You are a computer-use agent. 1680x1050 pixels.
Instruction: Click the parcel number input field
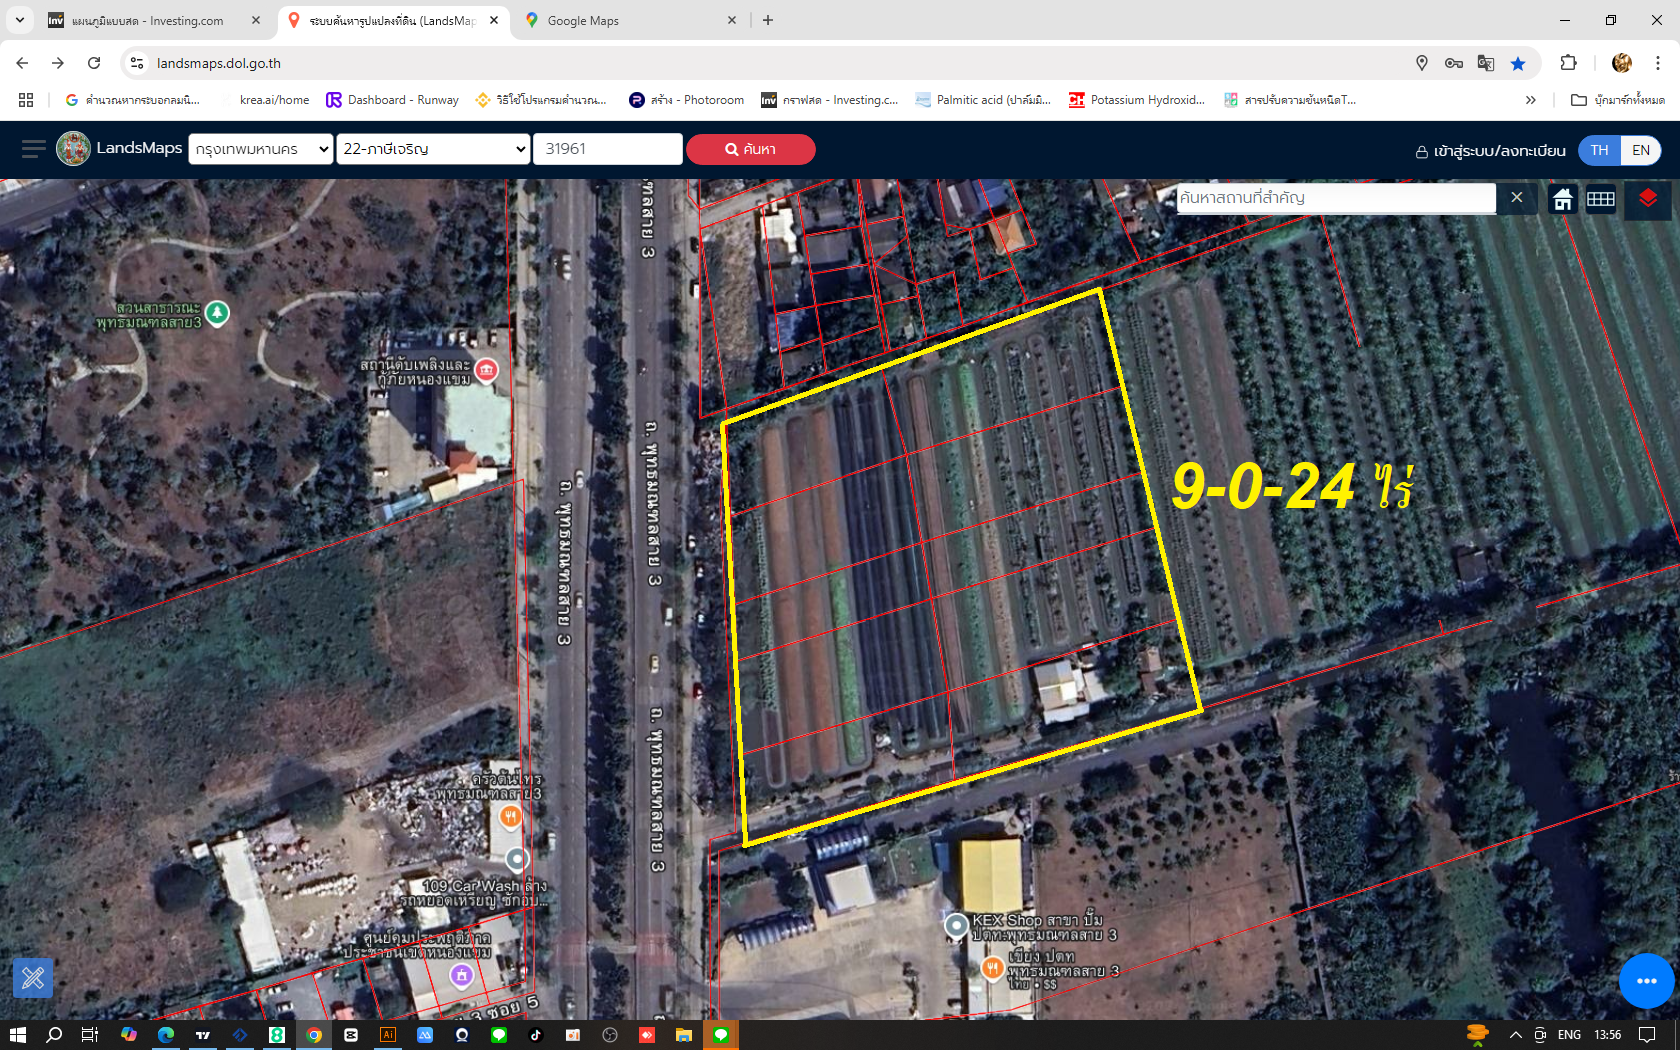(x=607, y=149)
